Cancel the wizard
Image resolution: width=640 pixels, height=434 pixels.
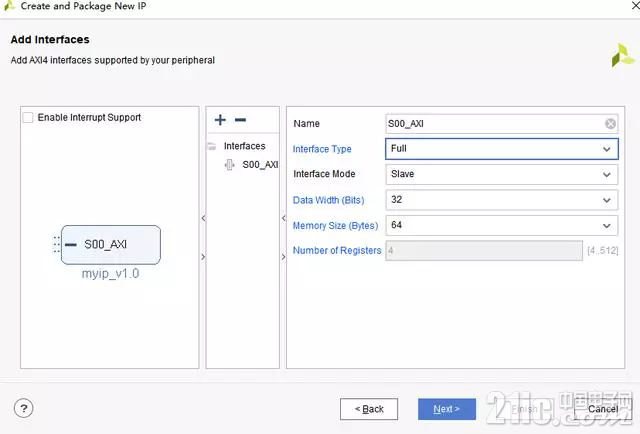pyautogui.click(x=603, y=409)
